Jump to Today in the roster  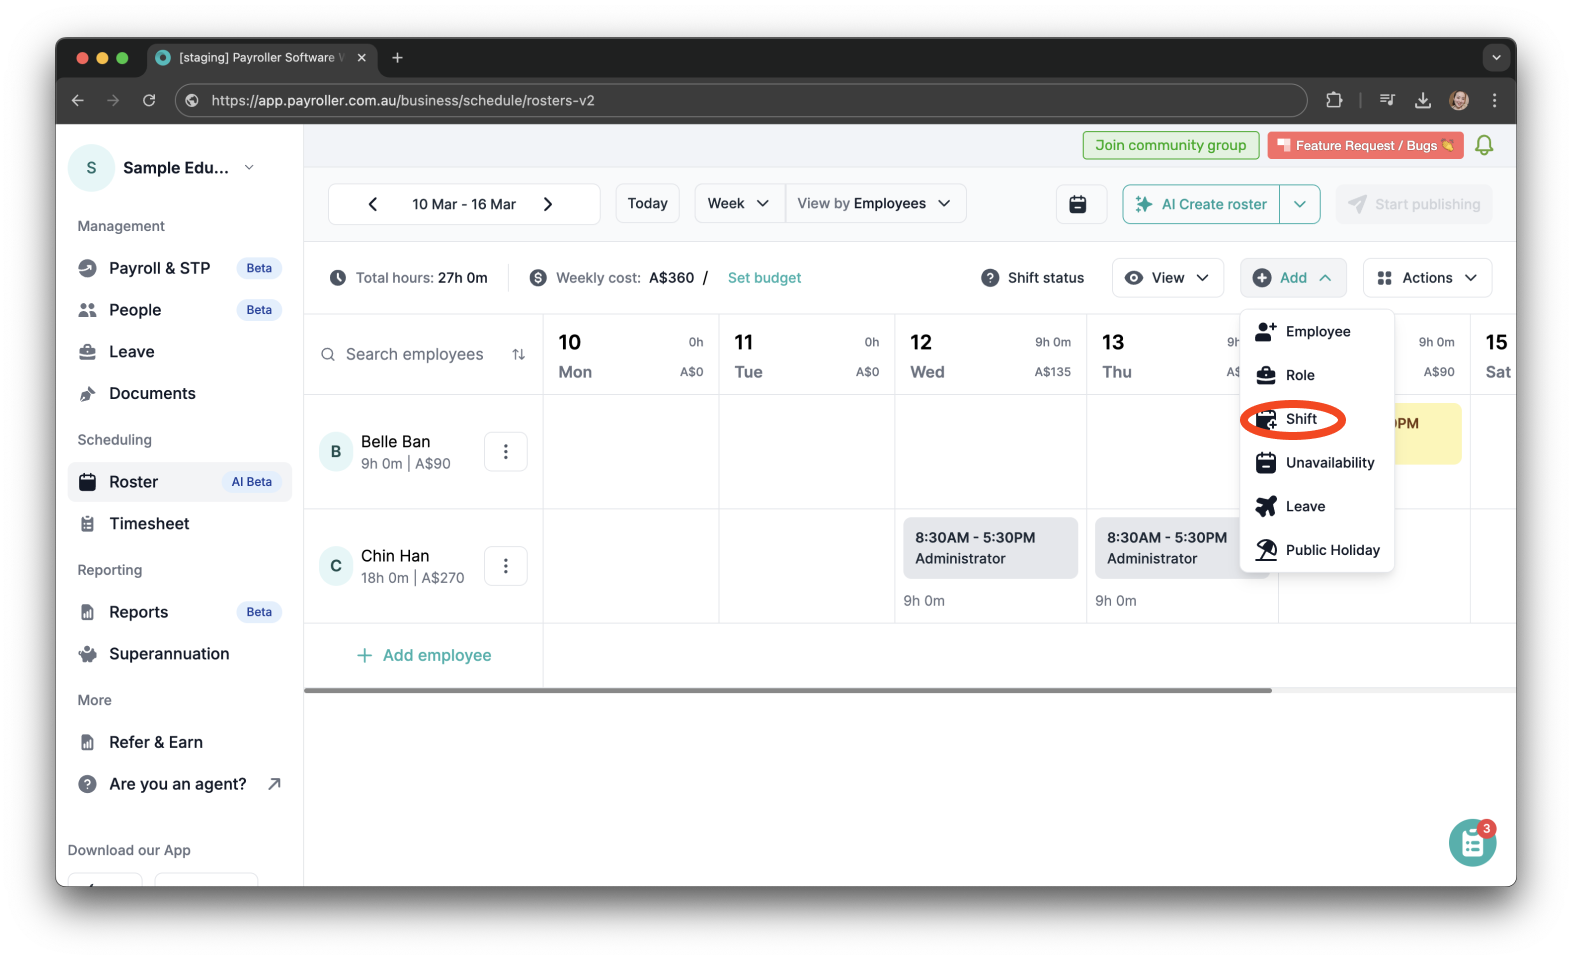tap(648, 204)
